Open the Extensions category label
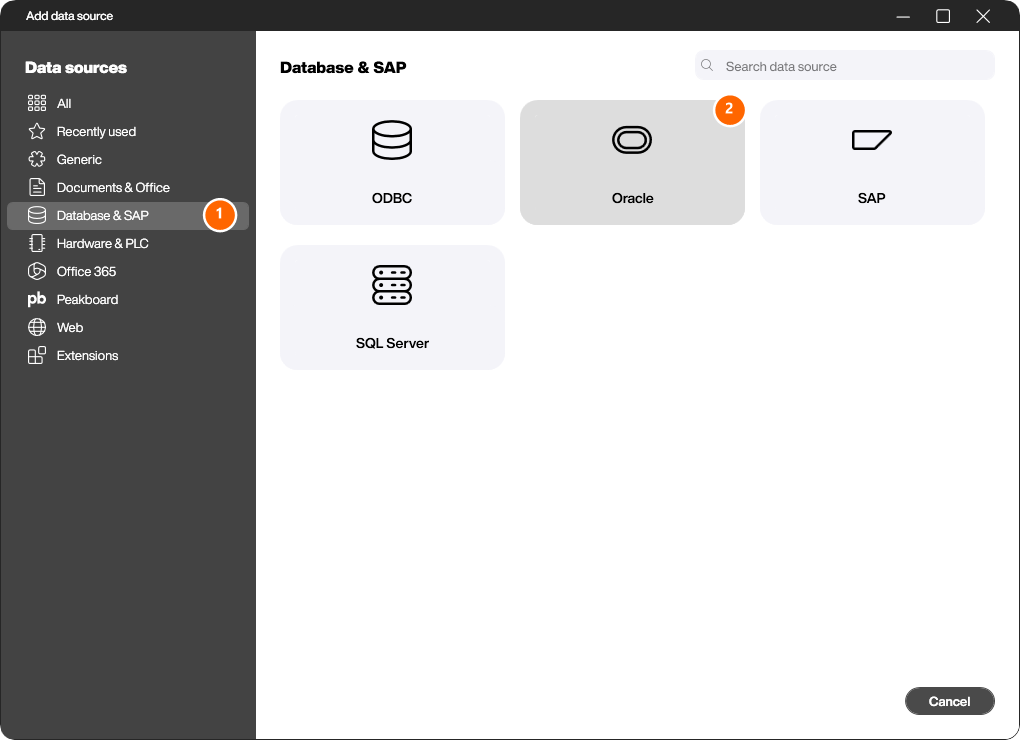The image size is (1020, 740). tap(87, 355)
